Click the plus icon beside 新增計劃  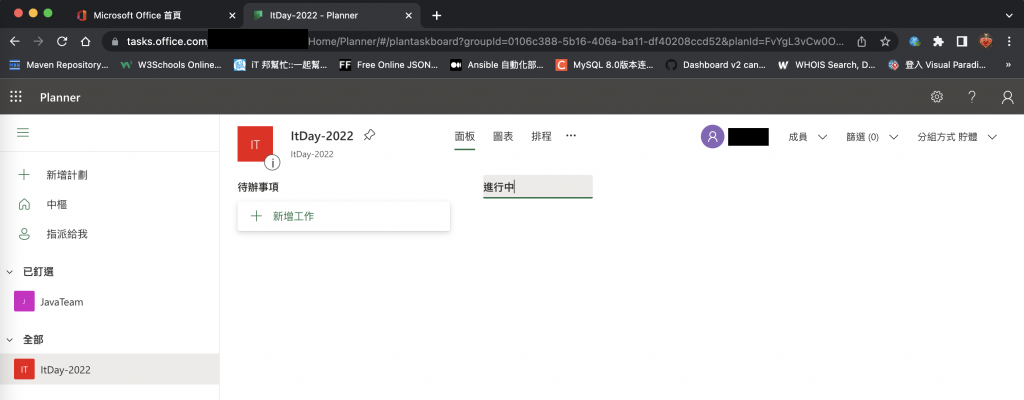[24, 175]
